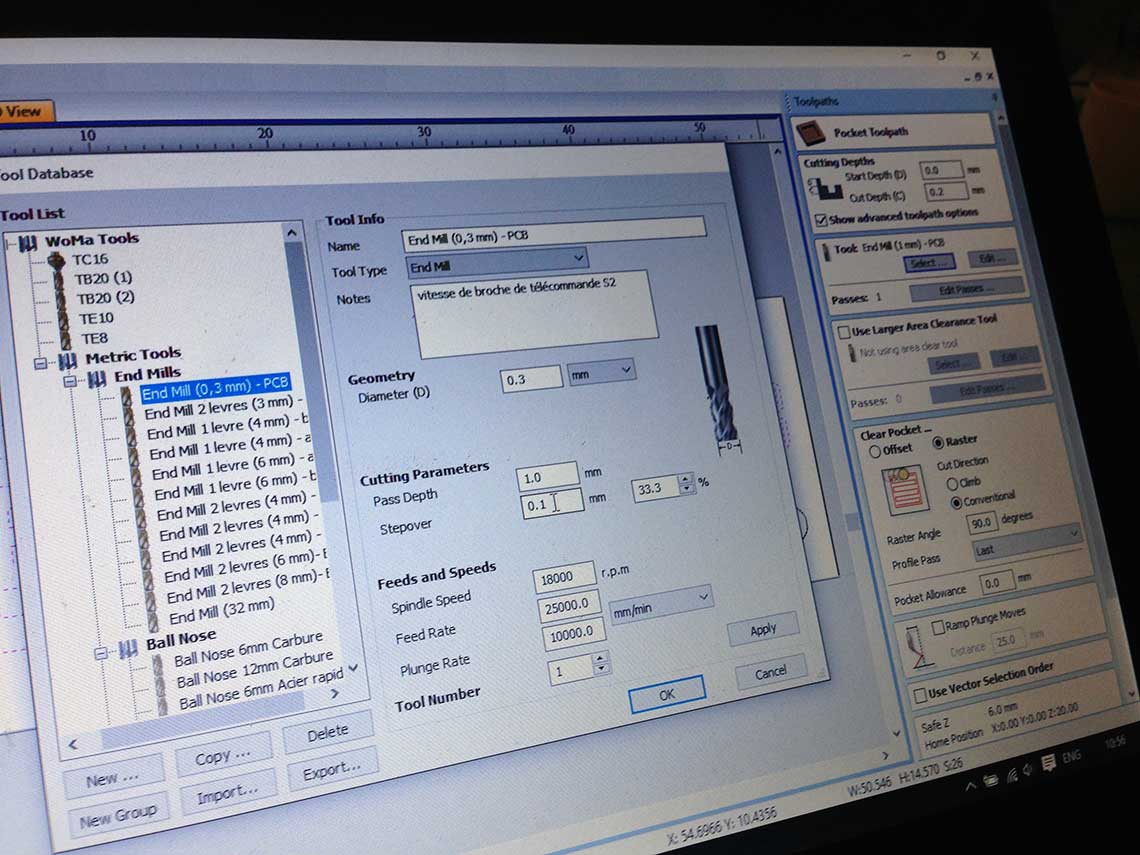Increase stepover percentage with stepper arrow
This screenshot has width=1140, height=855.
pos(685,479)
